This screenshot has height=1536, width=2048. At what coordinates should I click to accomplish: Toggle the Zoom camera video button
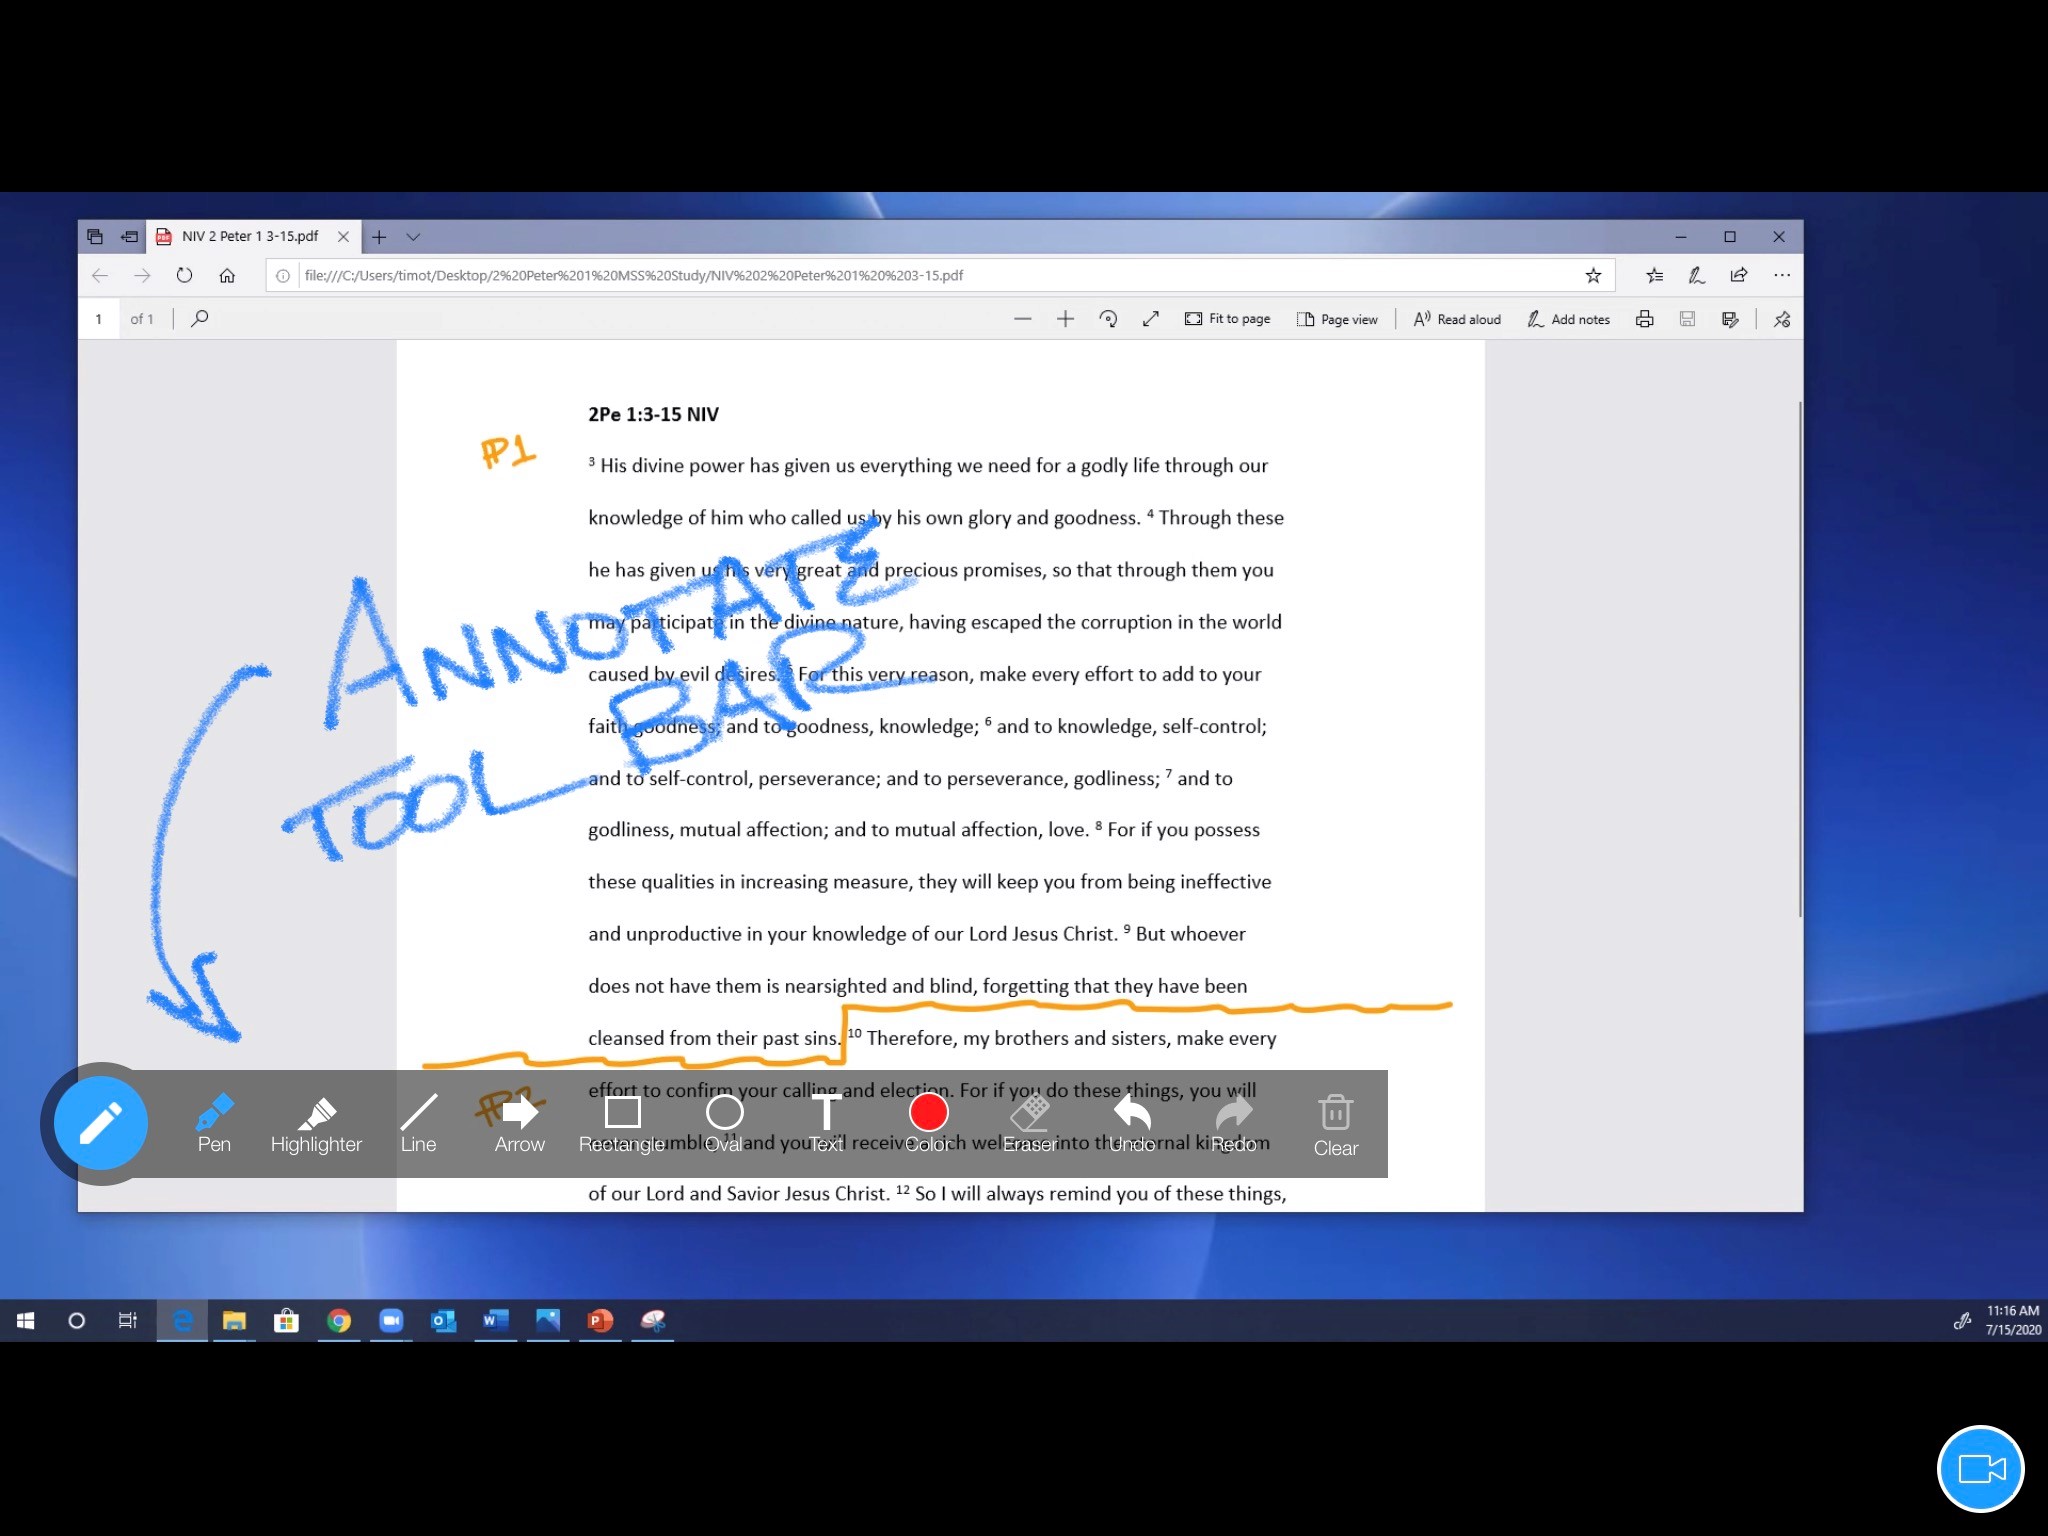1980,1468
